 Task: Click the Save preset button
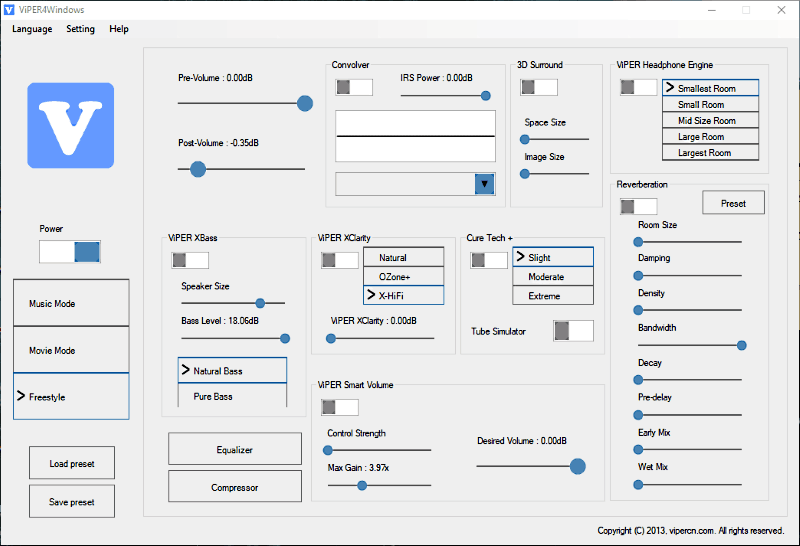pos(72,502)
